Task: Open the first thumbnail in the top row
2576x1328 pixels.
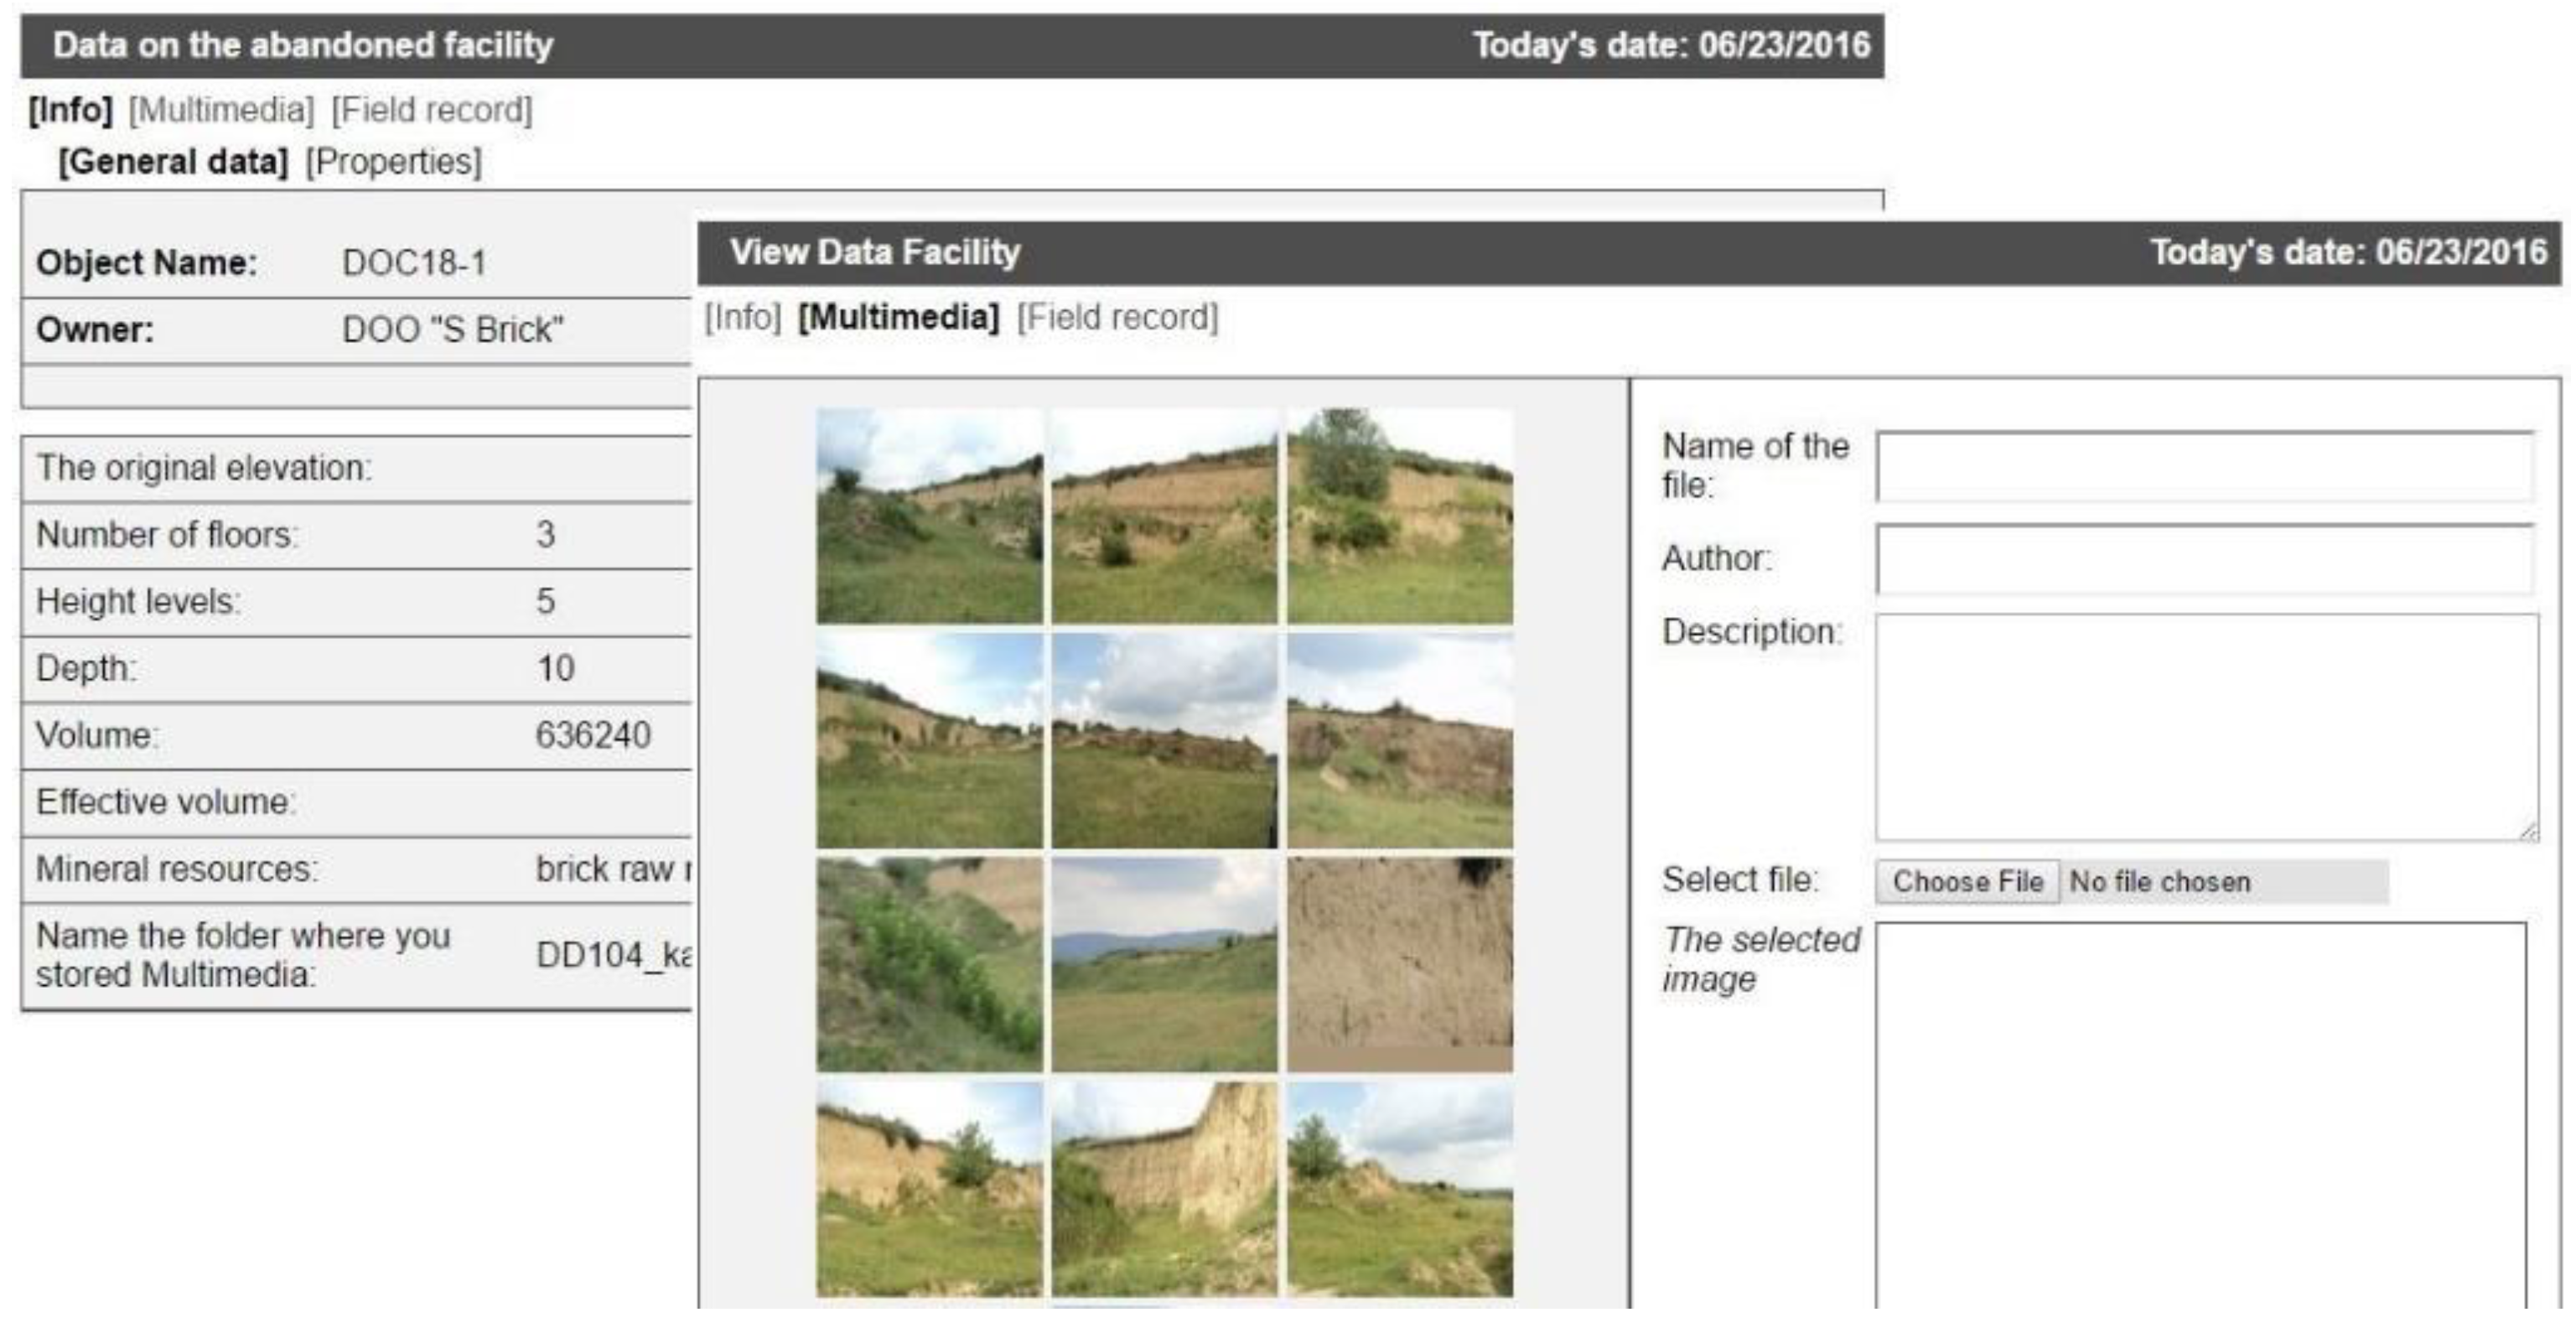Action: tap(929, 516)
